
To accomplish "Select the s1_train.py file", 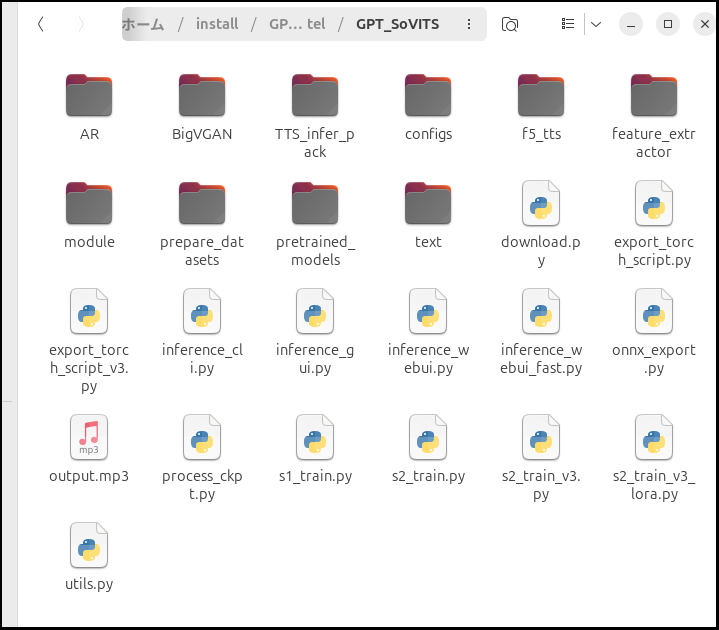I will pyautogui.click(x=315, y=437).
